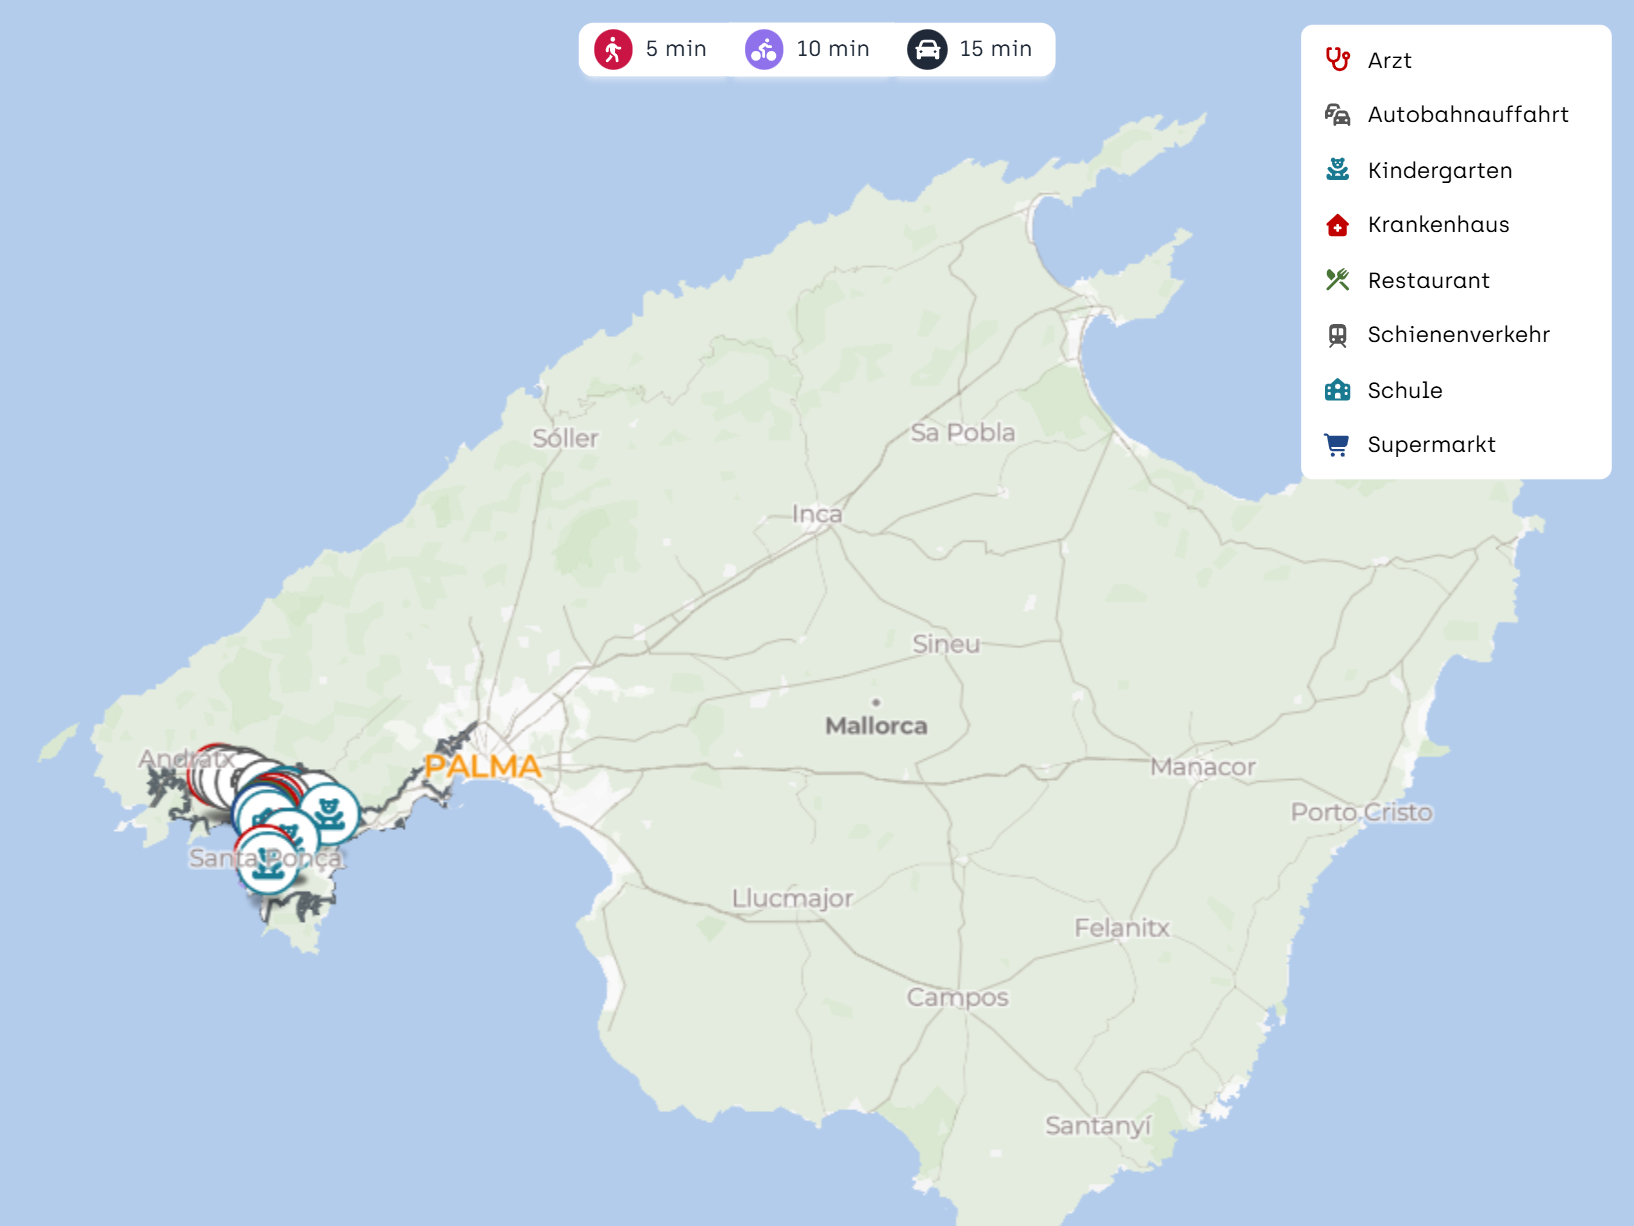Toggle the "5 min" walking distance label

point(676,49)
